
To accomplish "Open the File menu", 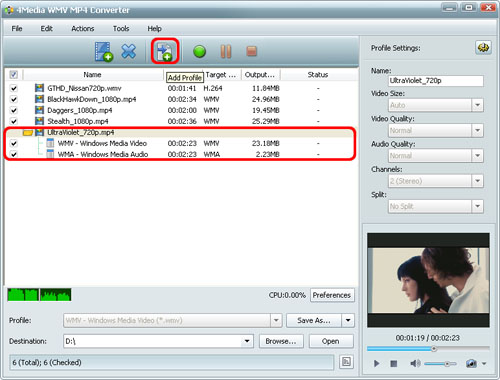I will [x=17, y=29].
